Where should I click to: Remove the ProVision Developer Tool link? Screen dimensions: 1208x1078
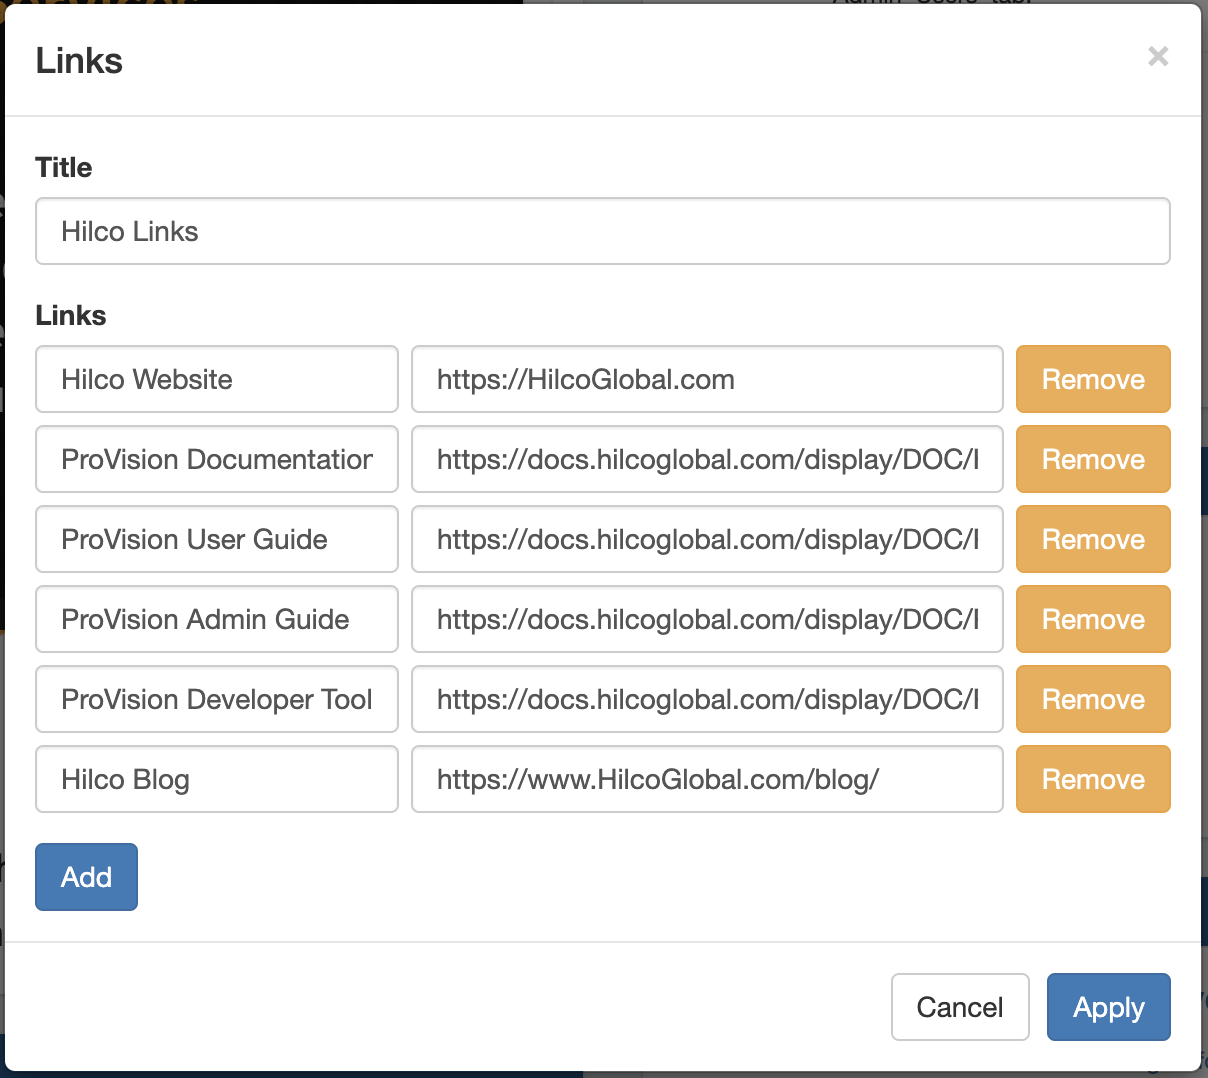1092,699
